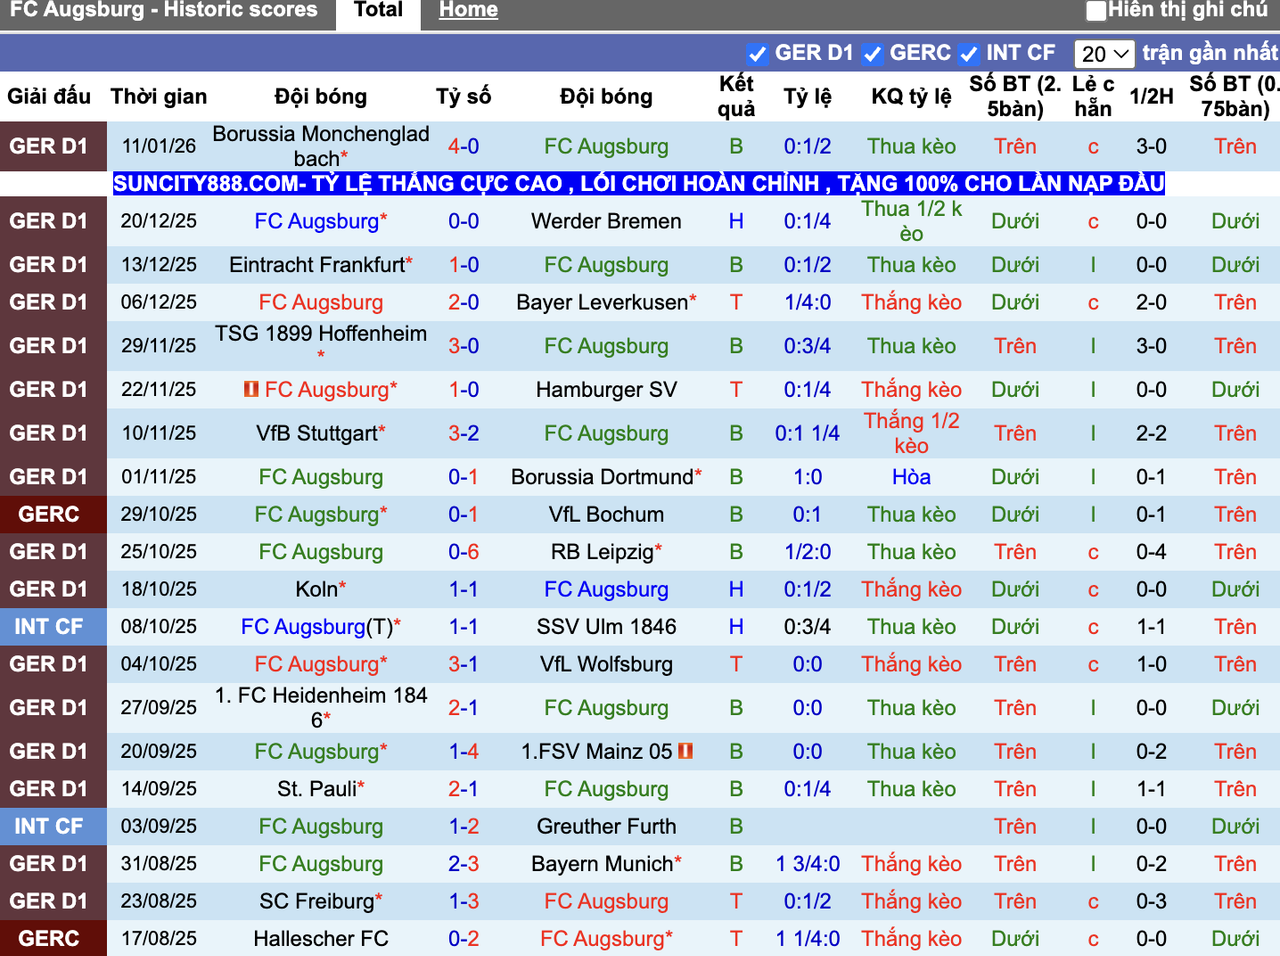
Task: Enable the Hiển thị ghi chú checkbox
Action: pyautogui.click(x=1096, y=11)
